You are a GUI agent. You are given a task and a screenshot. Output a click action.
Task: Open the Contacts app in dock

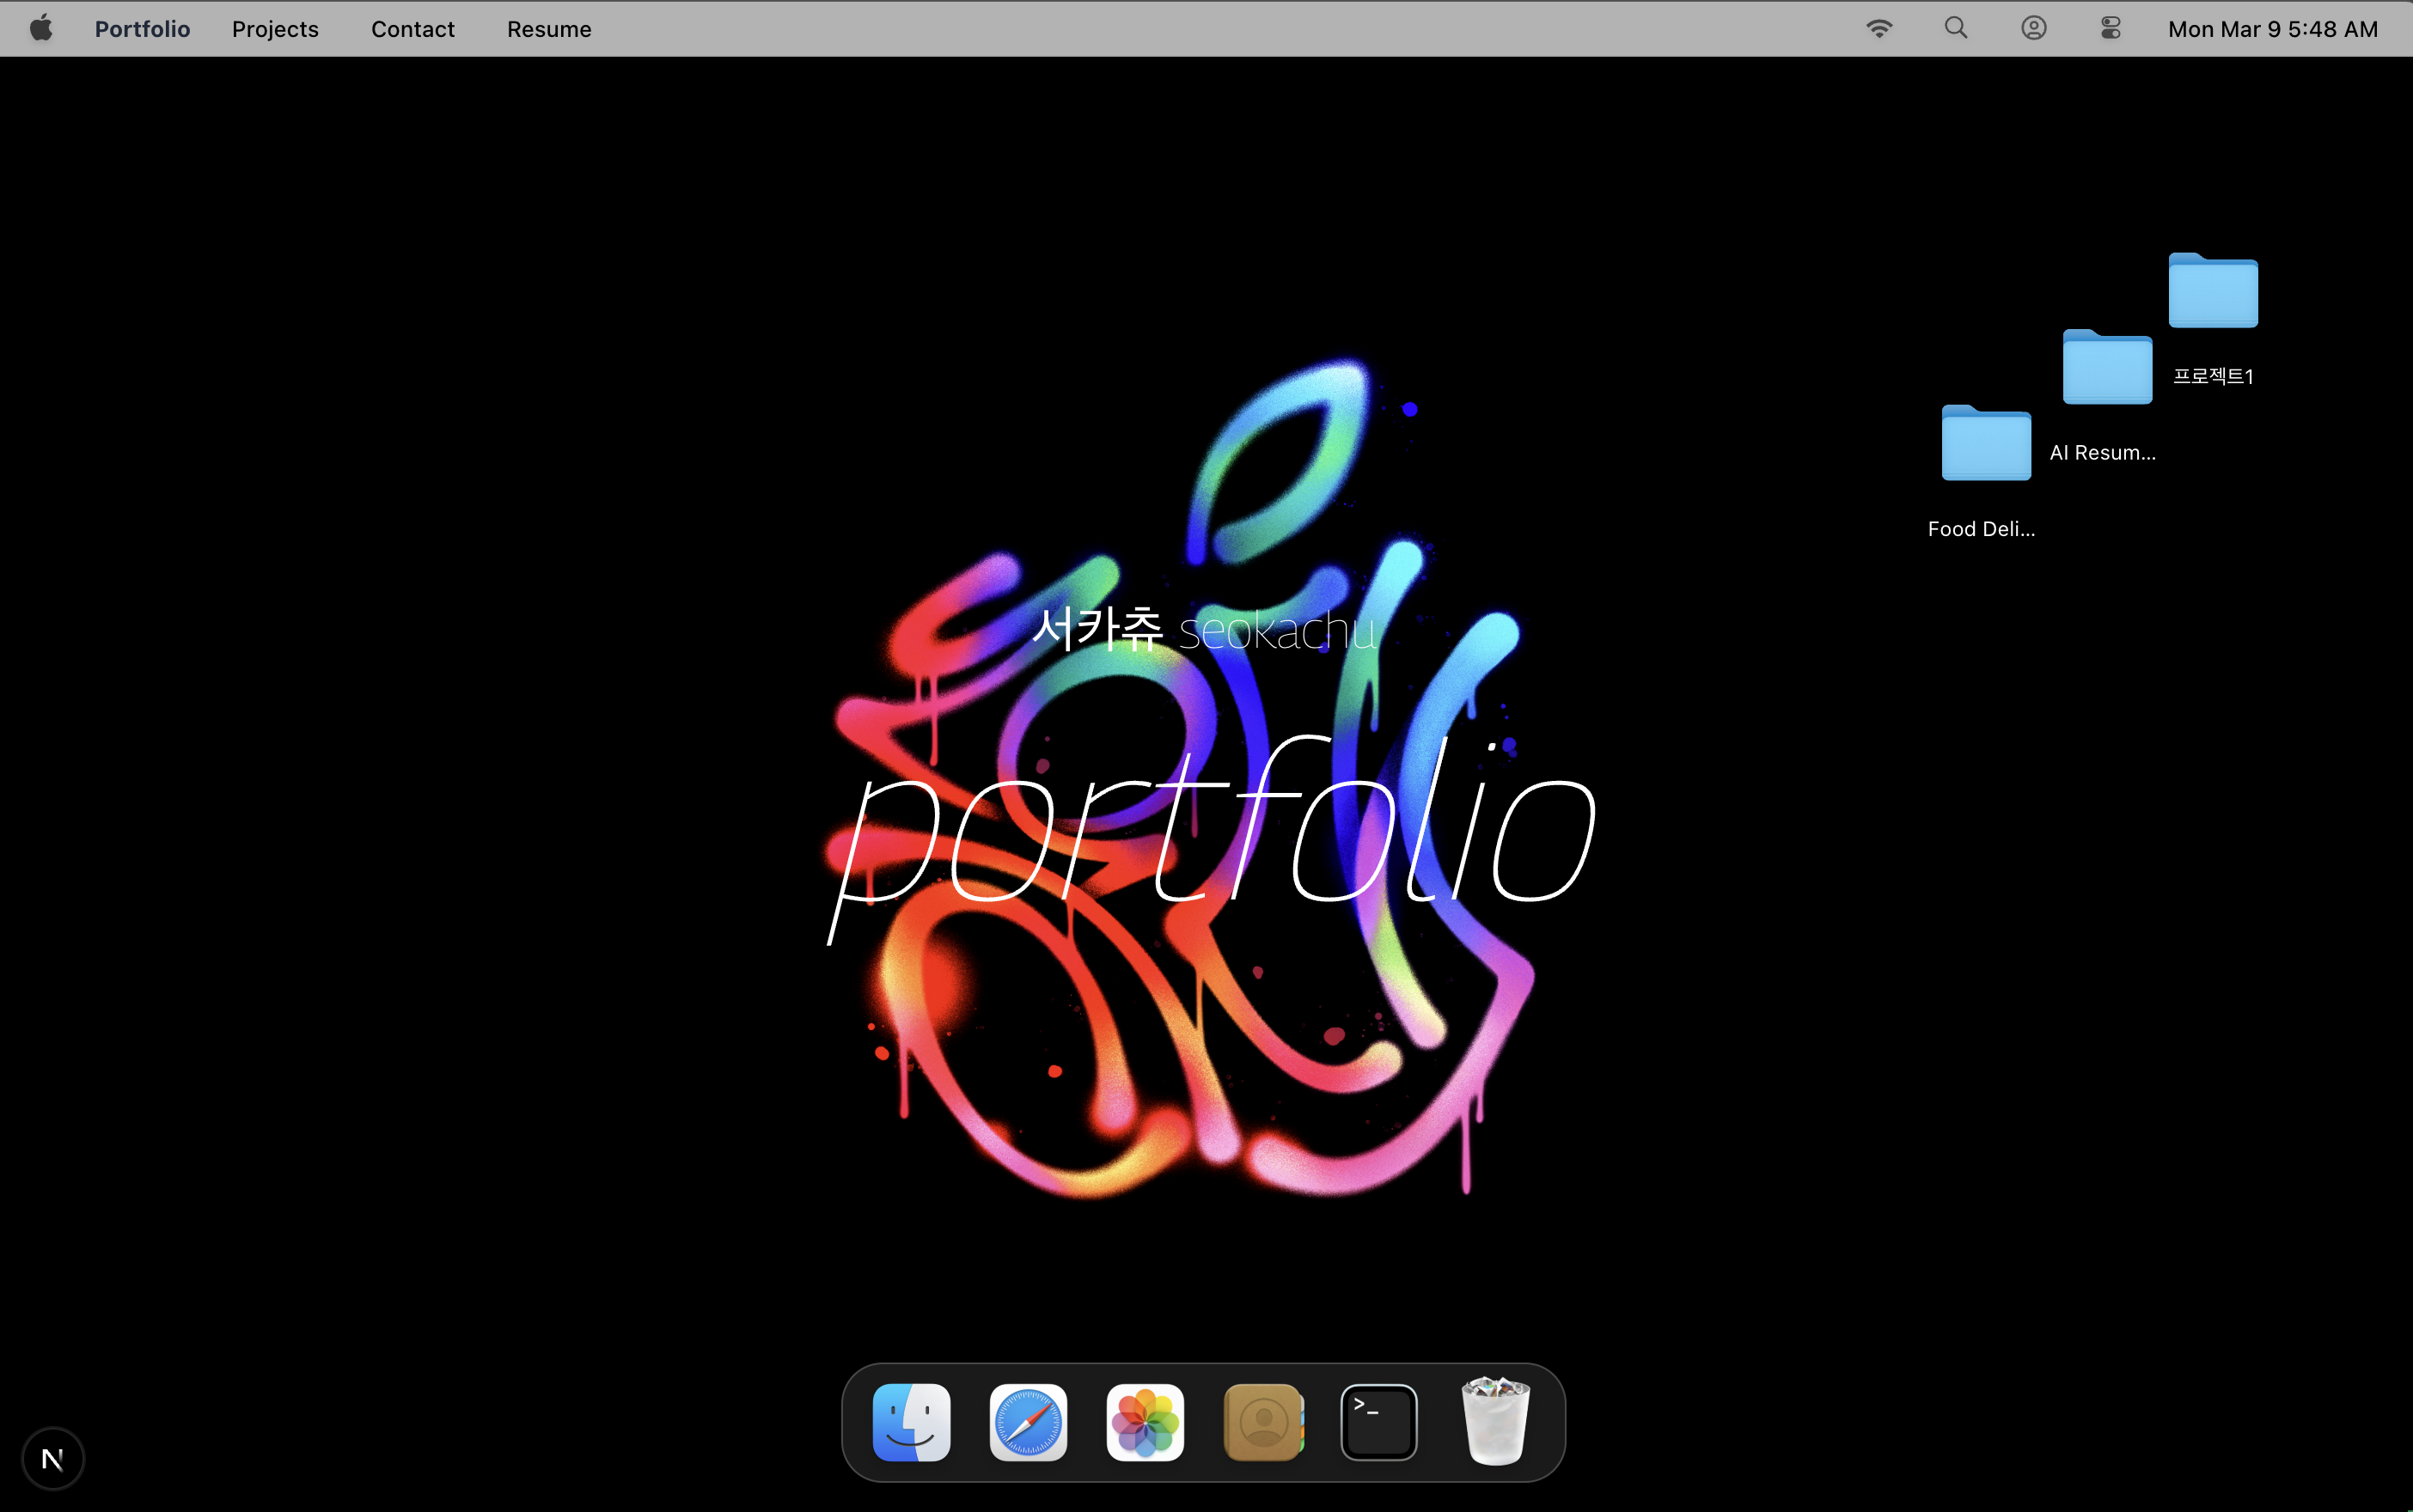coord(1262,1422)
